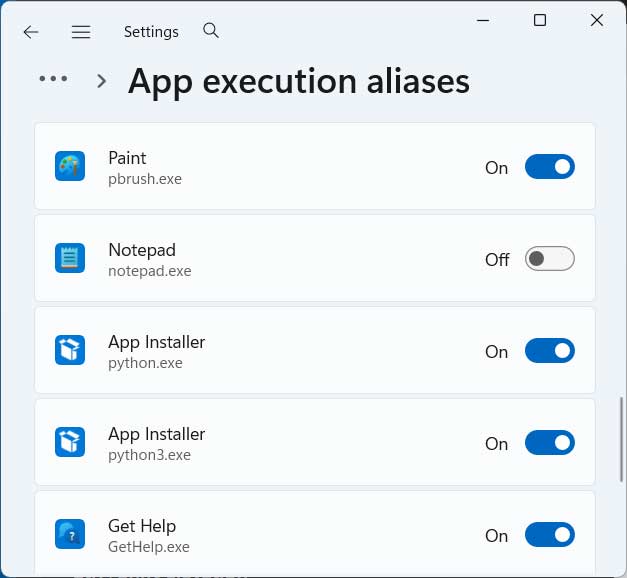The image size is (627, 578).
Task: Disable the python3.exe alias toggle
Action: click(x=549, y=443)
